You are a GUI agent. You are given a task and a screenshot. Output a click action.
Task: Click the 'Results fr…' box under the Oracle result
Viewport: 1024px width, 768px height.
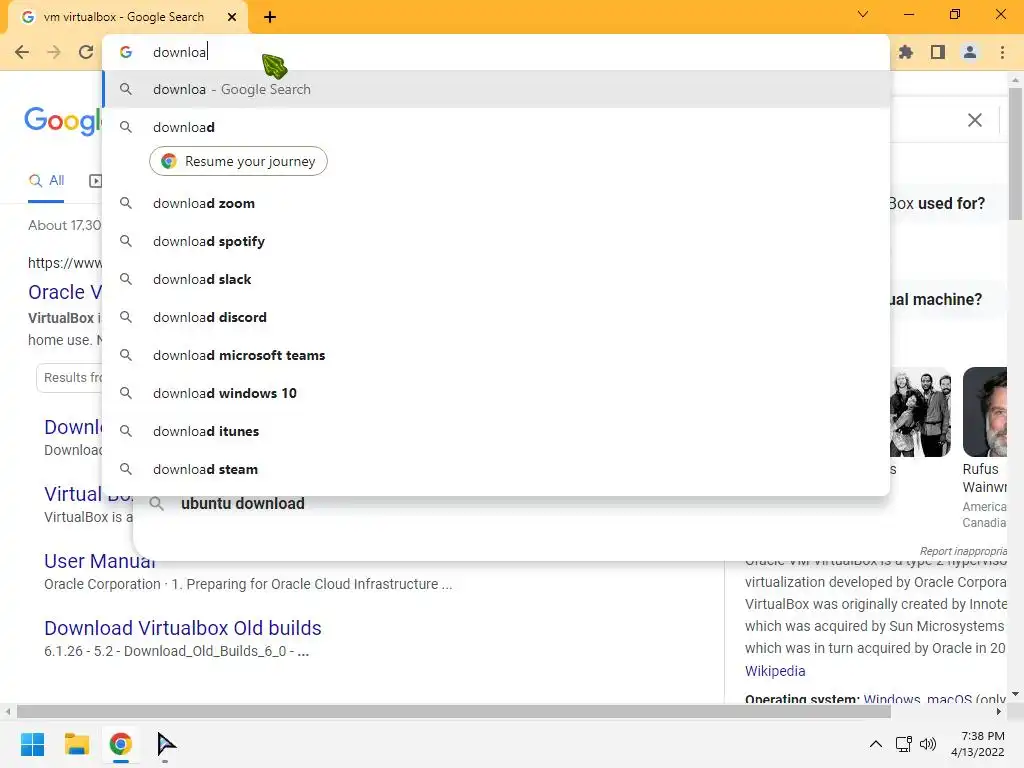point(70,377)
